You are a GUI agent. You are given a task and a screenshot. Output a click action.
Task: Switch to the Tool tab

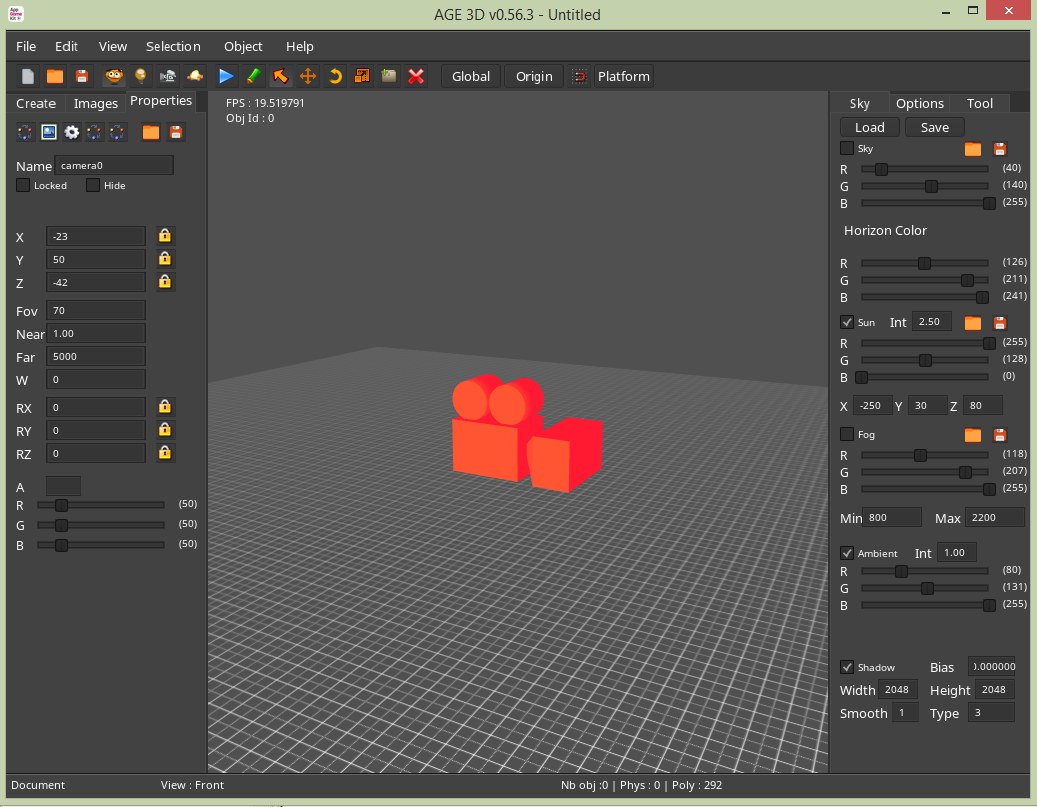(979, 103)
